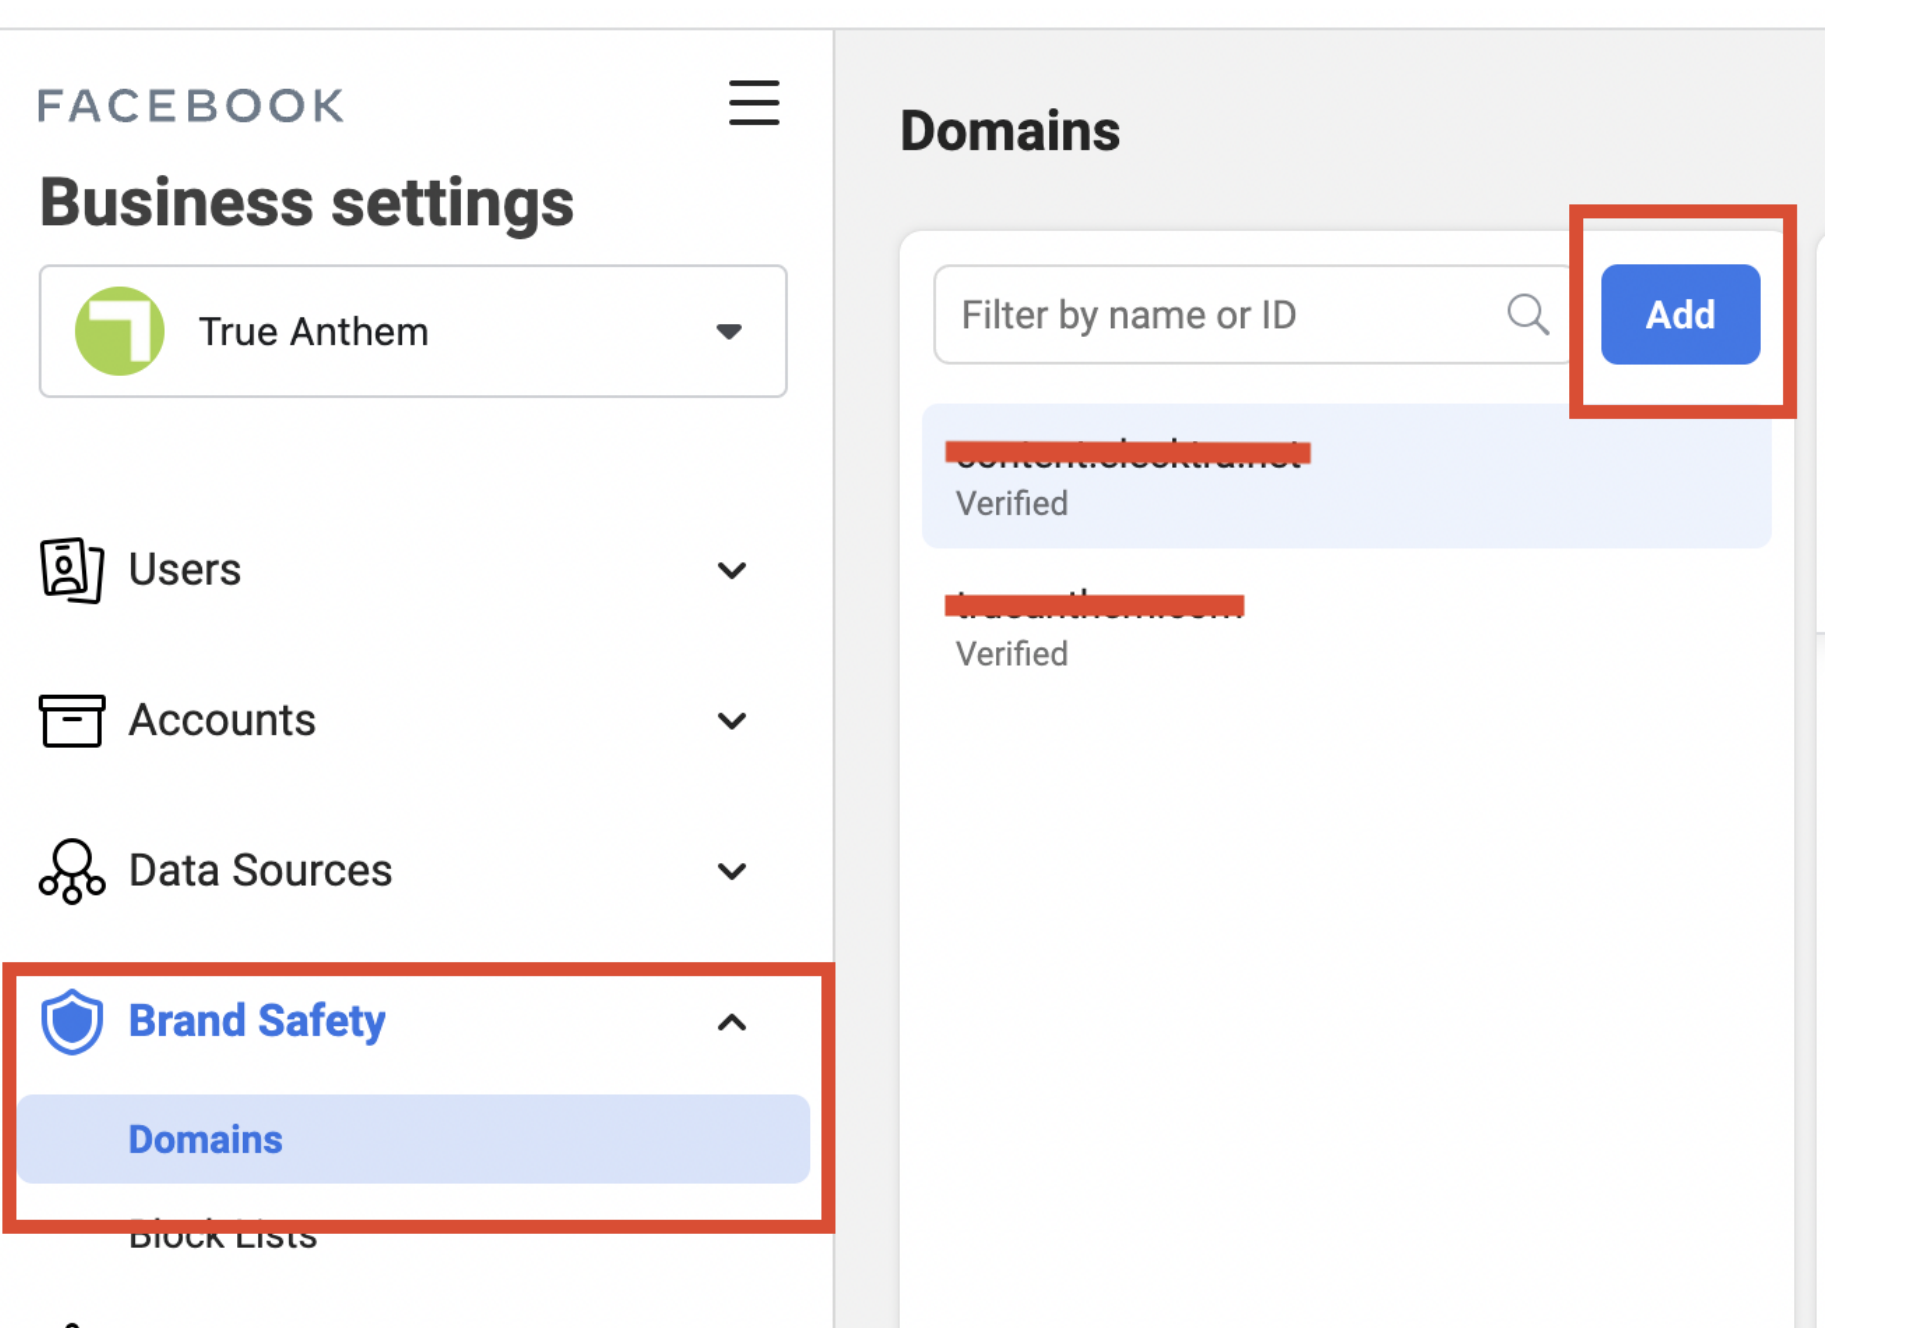1916x1328 pixels.
Task: Expand the Accounts section chevron
Action: tap(732, 721)
